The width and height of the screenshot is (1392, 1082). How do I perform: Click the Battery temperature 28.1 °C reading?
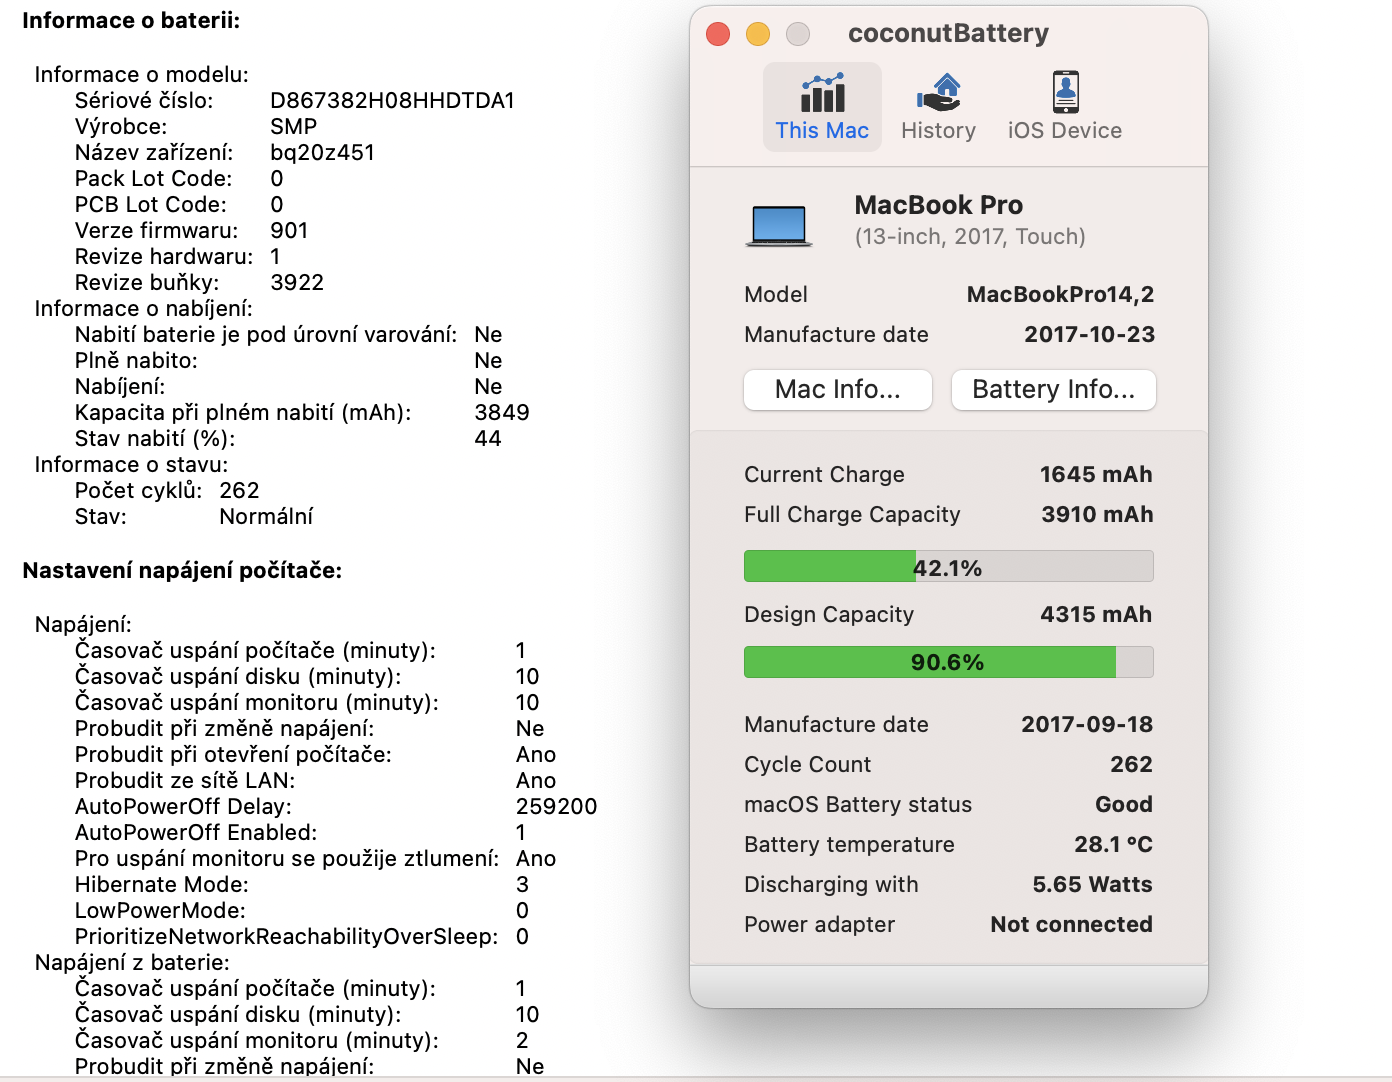coord(1113,845)
